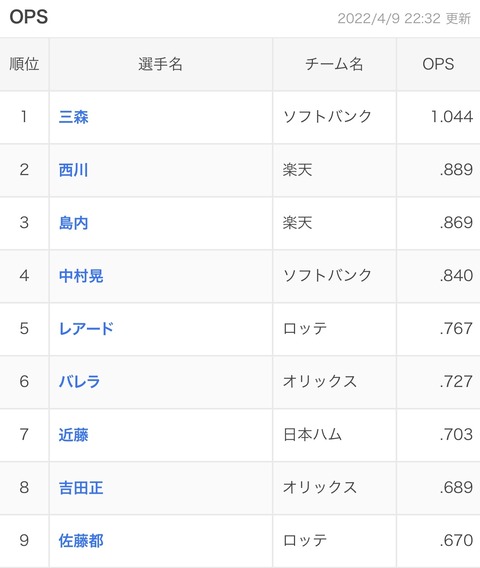The height and width of the screenshot is (568, 480).
Task: Open player link 中村晃
Action: pyautogui.click(x=81, y=276)
